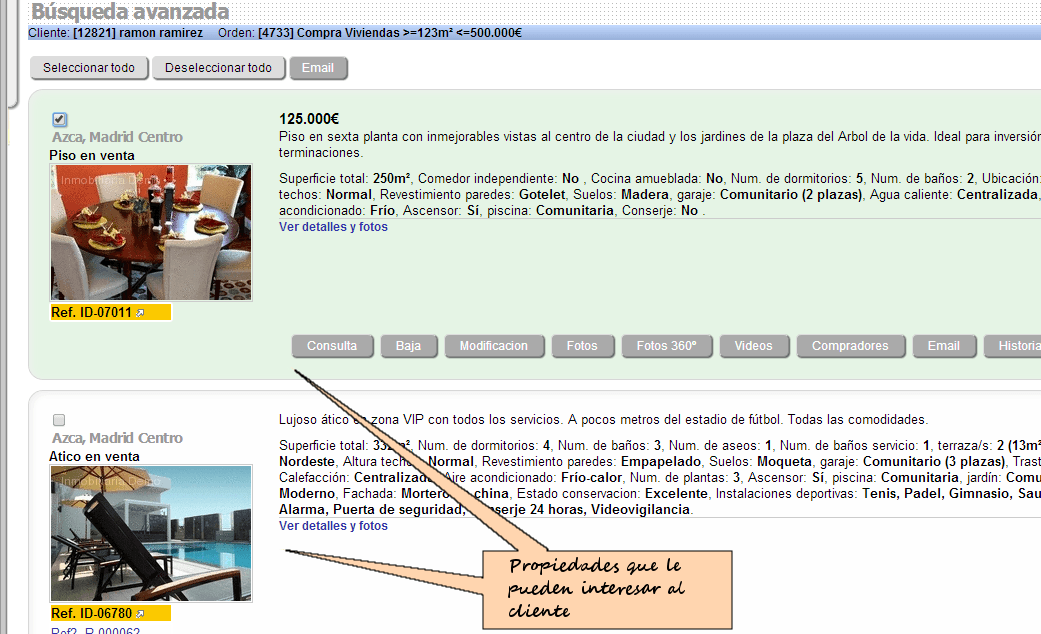Viewport: 1041px width, 634px height.
Task: Check the checkbox for the Atico en venta listing
Action: pos(59,420)
